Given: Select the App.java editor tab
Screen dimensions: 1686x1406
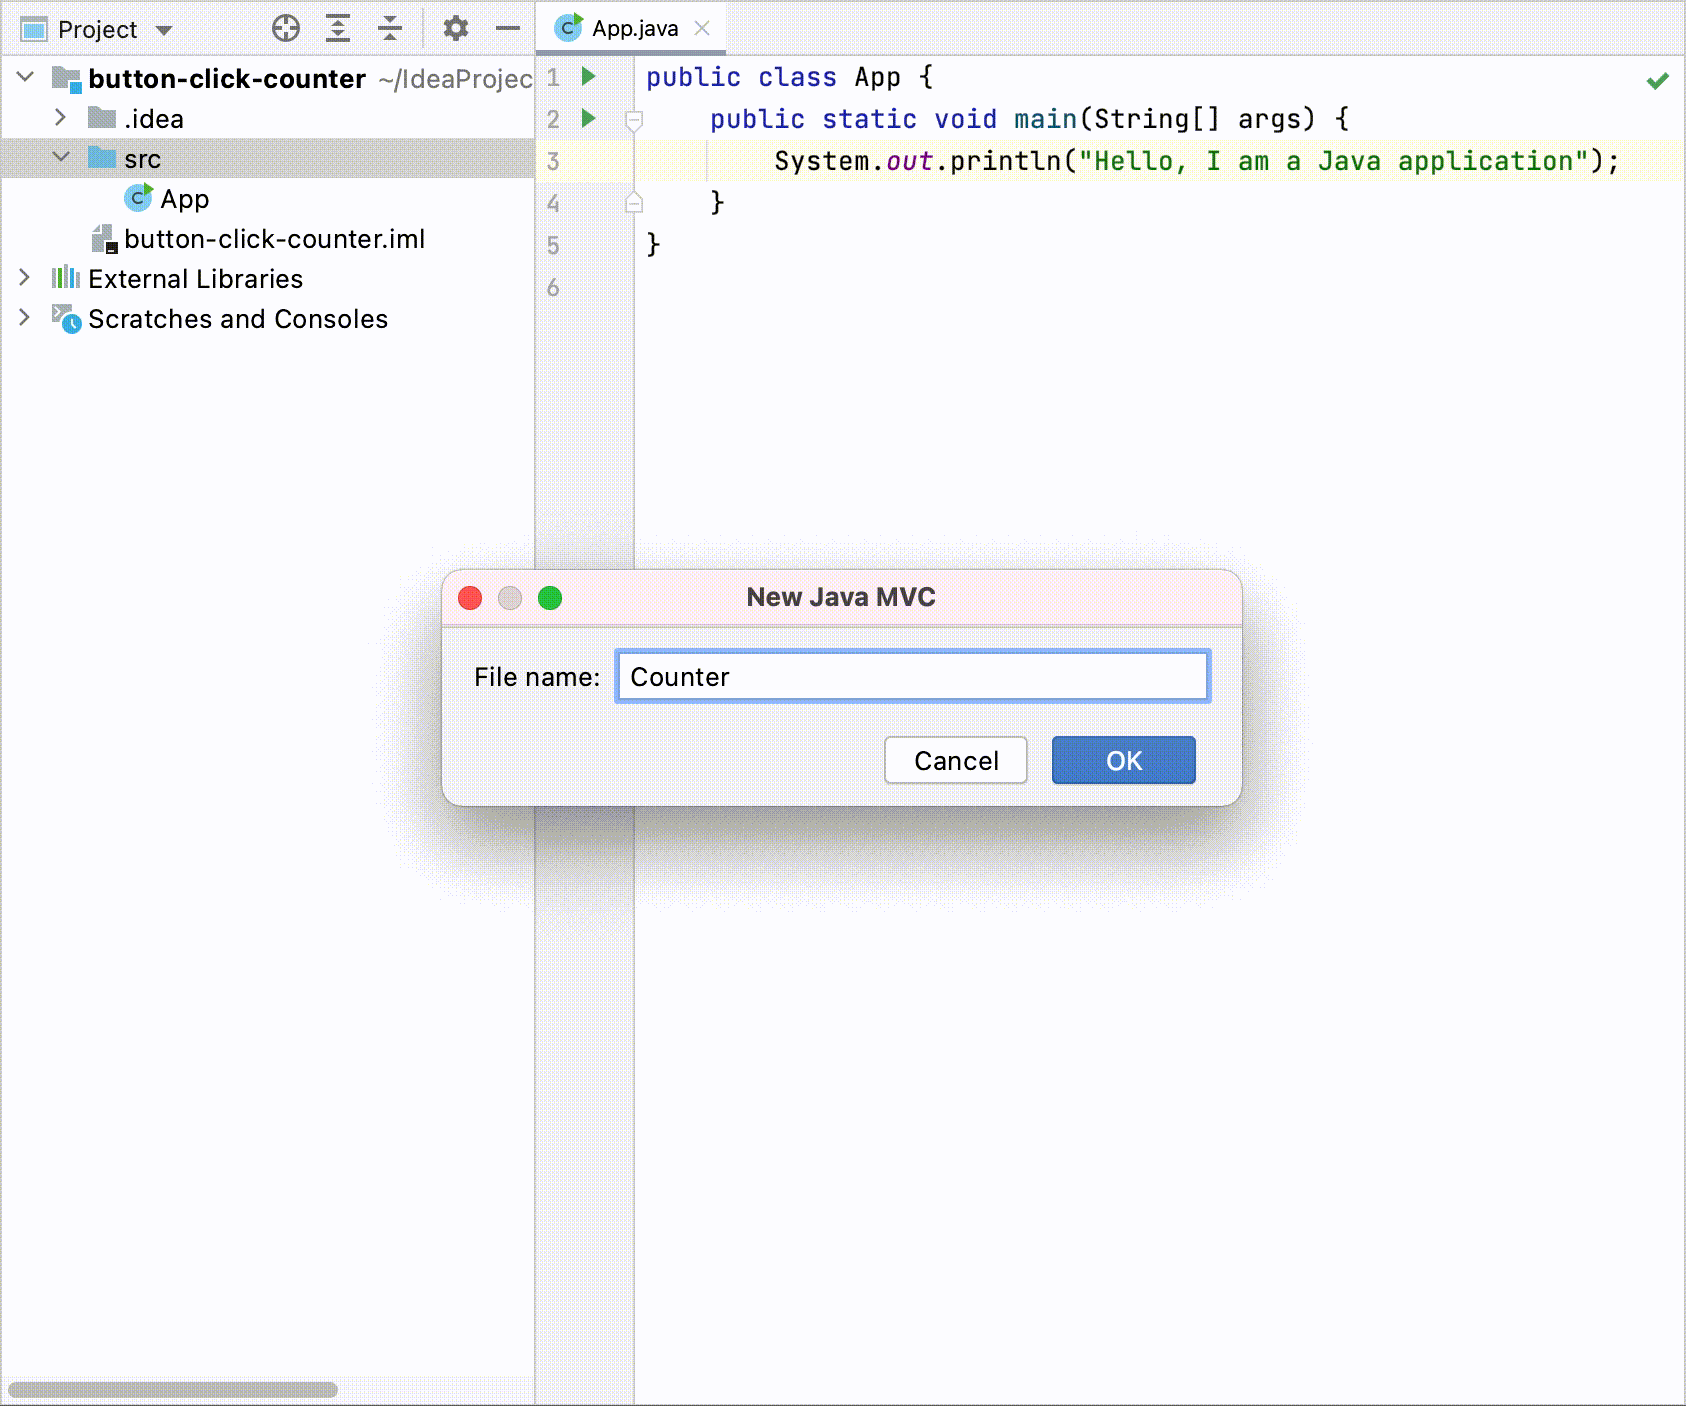Looking at the screenshot, I should click(x=635, y=27).
